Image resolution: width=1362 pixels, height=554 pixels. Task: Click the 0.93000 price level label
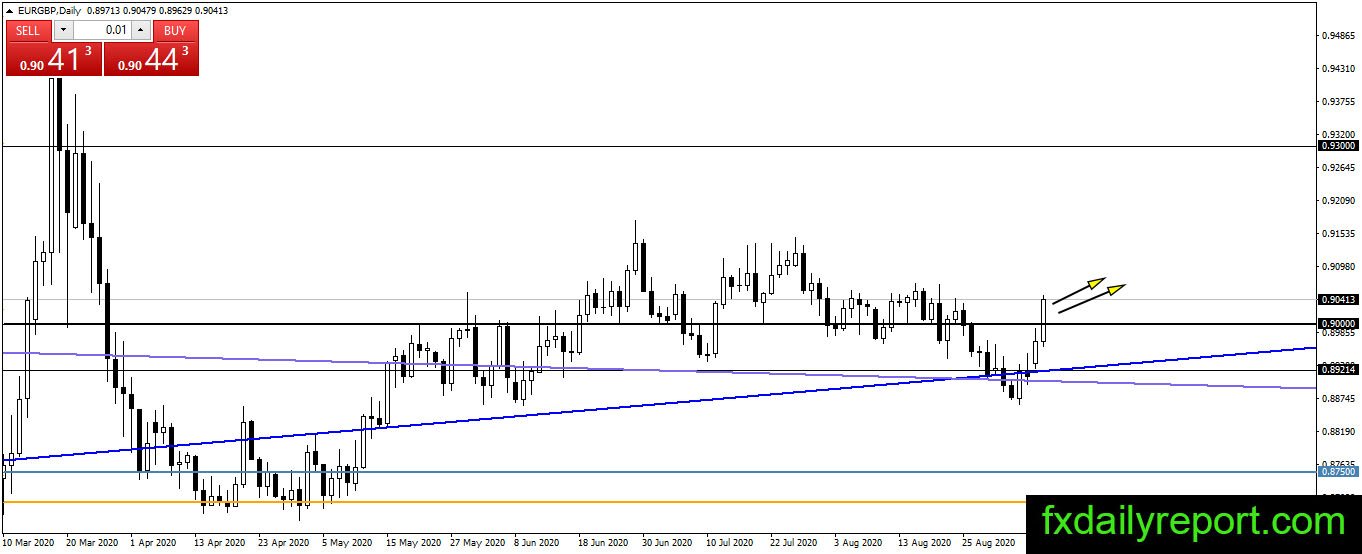point(1338,146)
